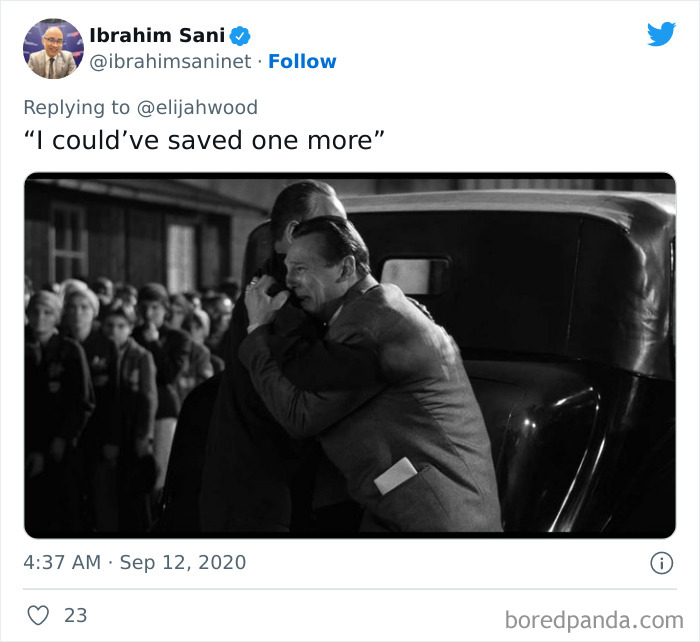Select the tweet text "I could've saved one more"
700x642 pixels.
coord(204,140)
